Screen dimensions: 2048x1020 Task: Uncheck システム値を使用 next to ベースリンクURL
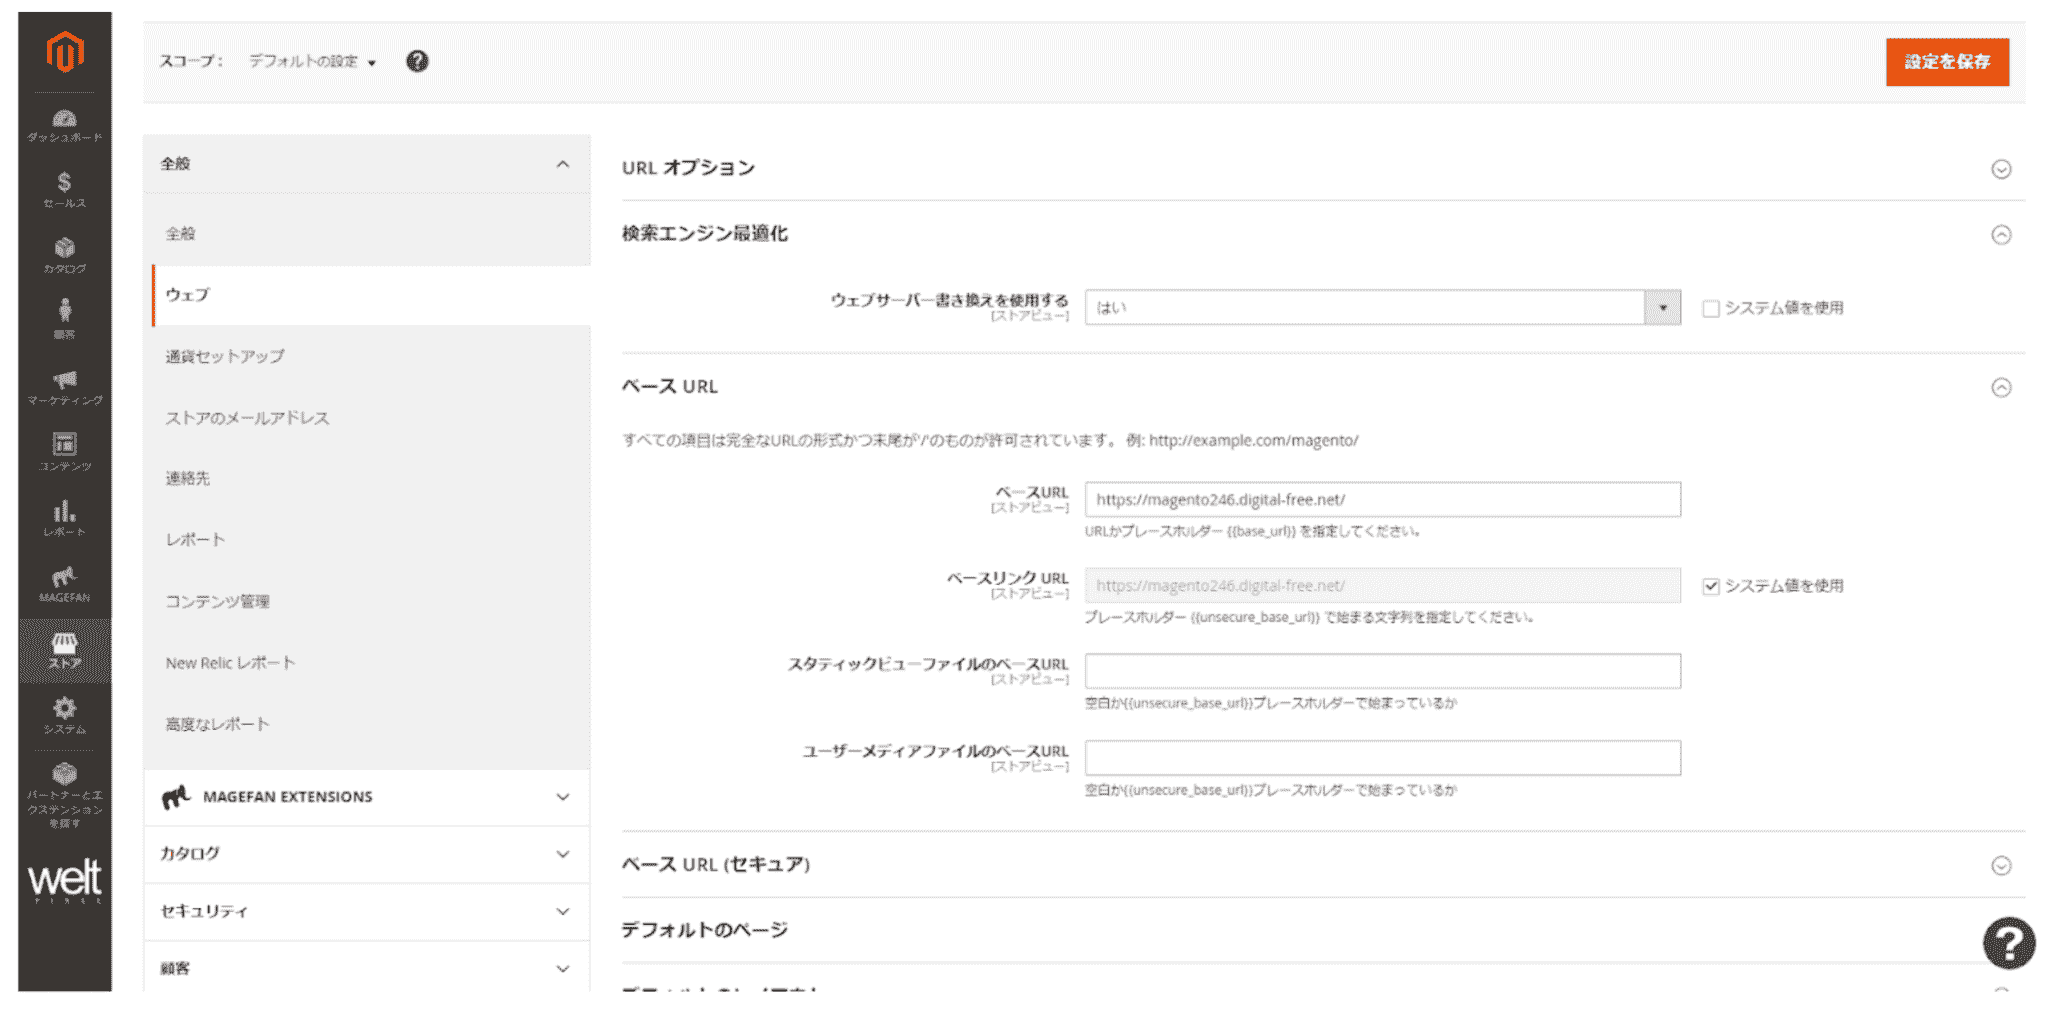coord(1711,586)
